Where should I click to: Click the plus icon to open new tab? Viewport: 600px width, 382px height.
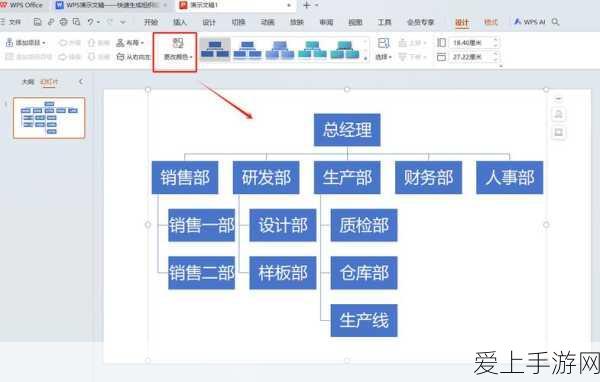(x=307, y=5)
